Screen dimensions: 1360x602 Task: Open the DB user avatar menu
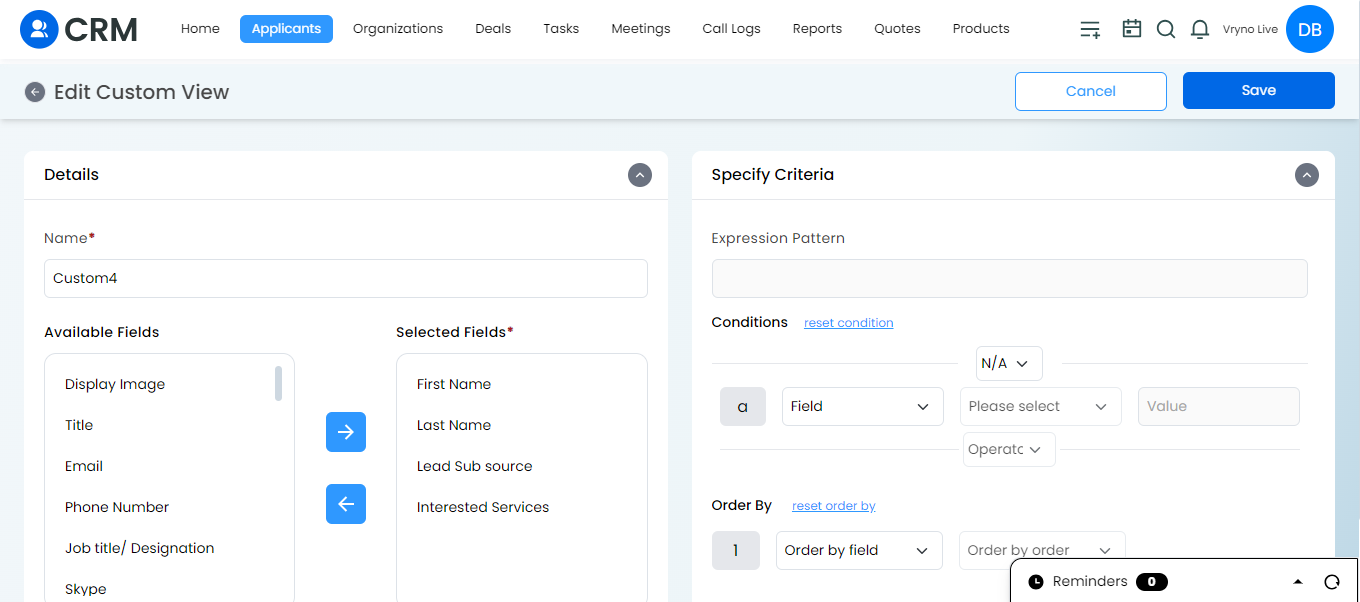point(1310,30)
